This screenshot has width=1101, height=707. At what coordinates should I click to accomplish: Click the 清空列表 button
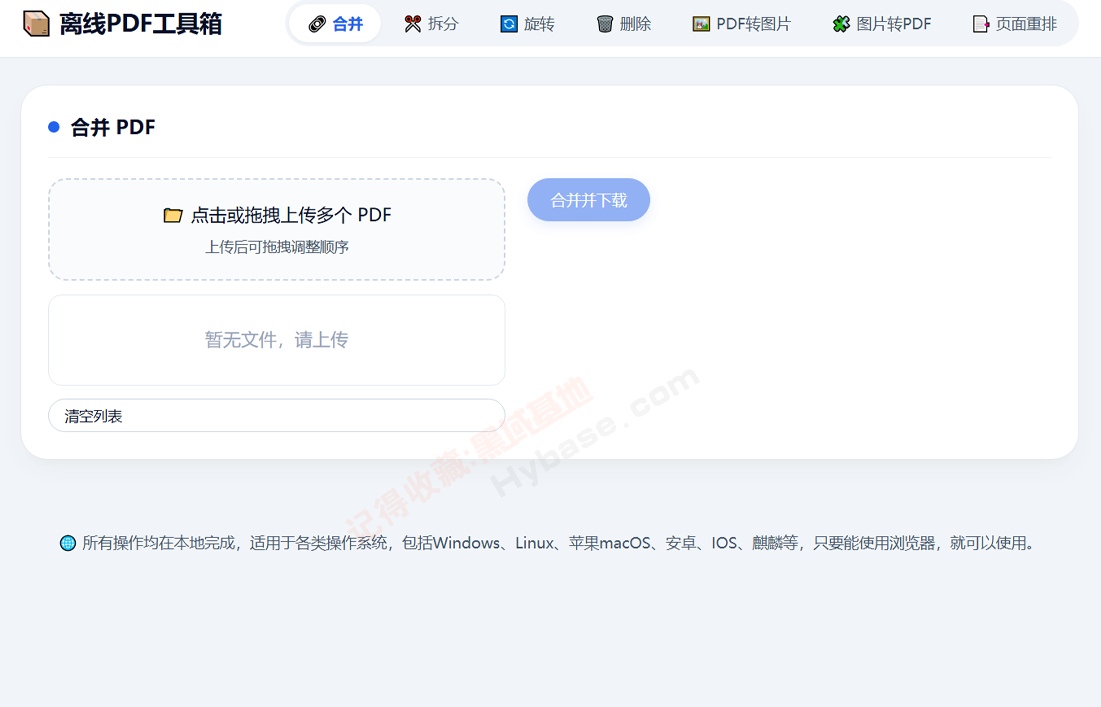pos(277,416)
